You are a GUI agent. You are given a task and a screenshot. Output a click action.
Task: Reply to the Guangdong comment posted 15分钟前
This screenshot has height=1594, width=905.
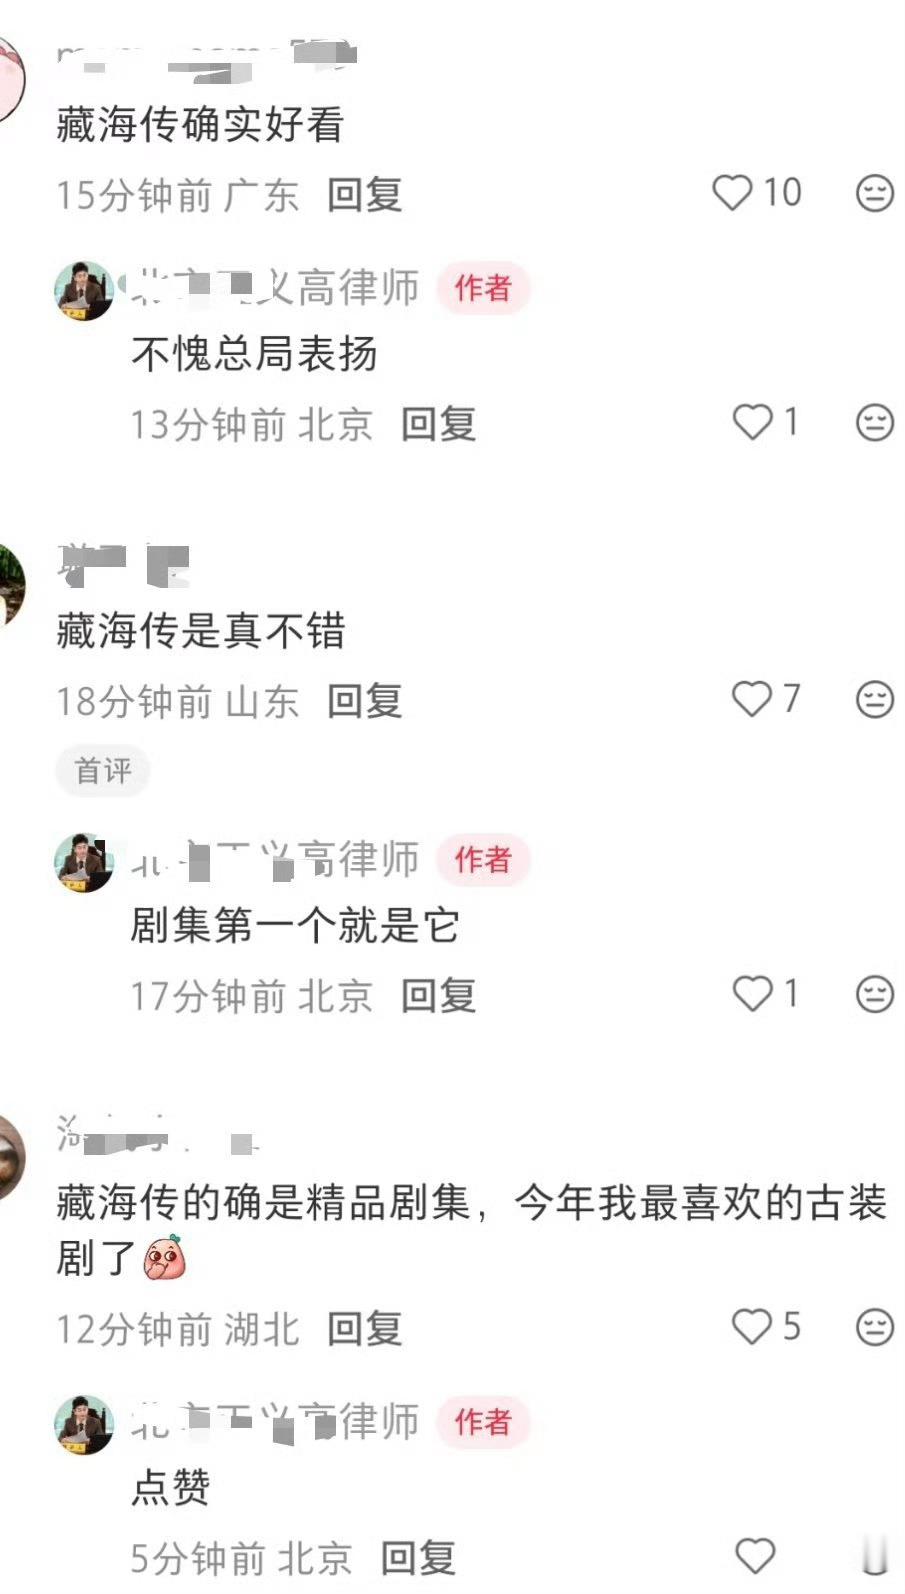[x=365, y=194]
